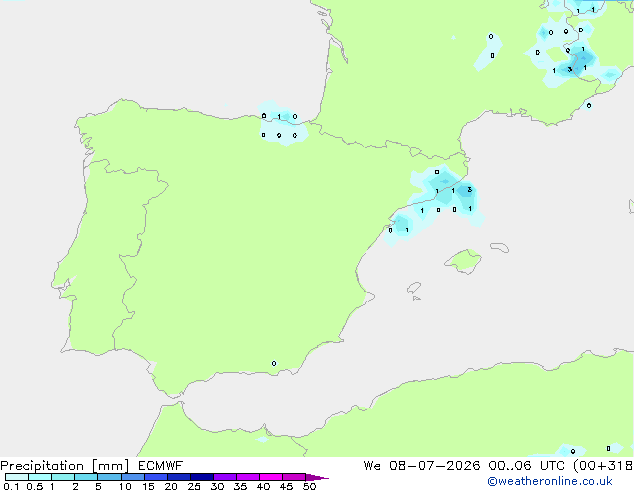The image size is (634, 490).
Task: Click the 'ECMWF' model label
Action: point(161,466)
